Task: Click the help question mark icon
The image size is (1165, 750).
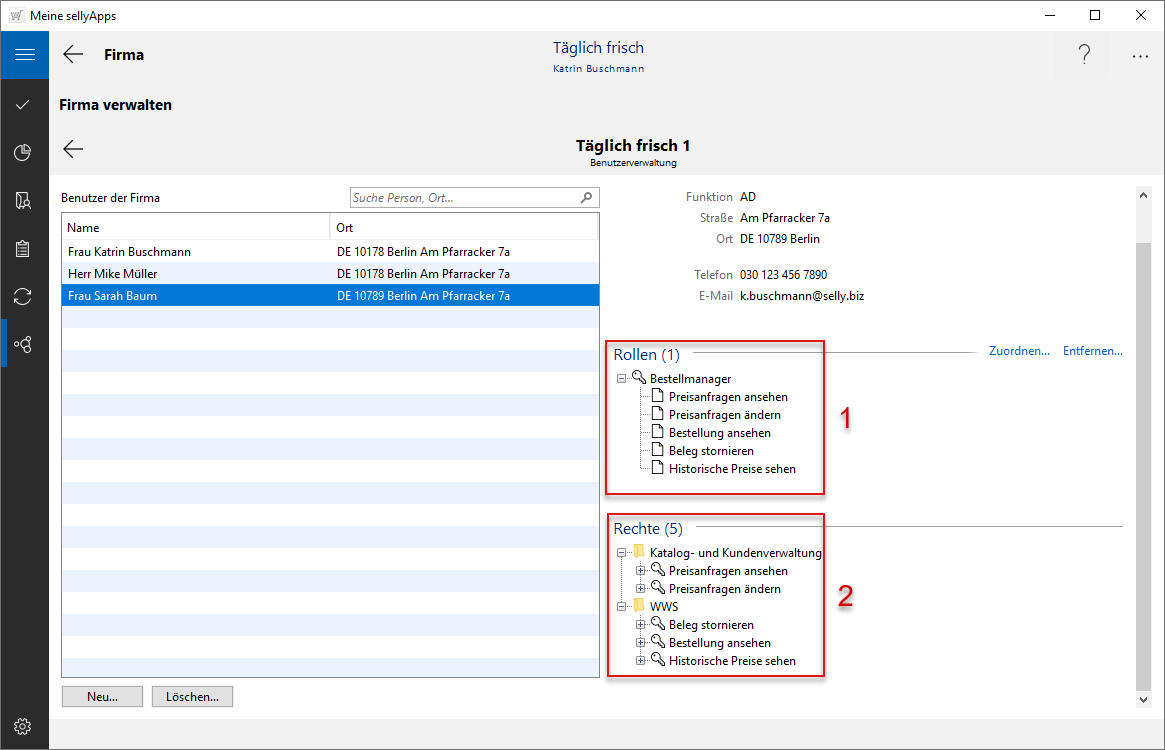Action: pyautogui.click(x=1084, y=56)
